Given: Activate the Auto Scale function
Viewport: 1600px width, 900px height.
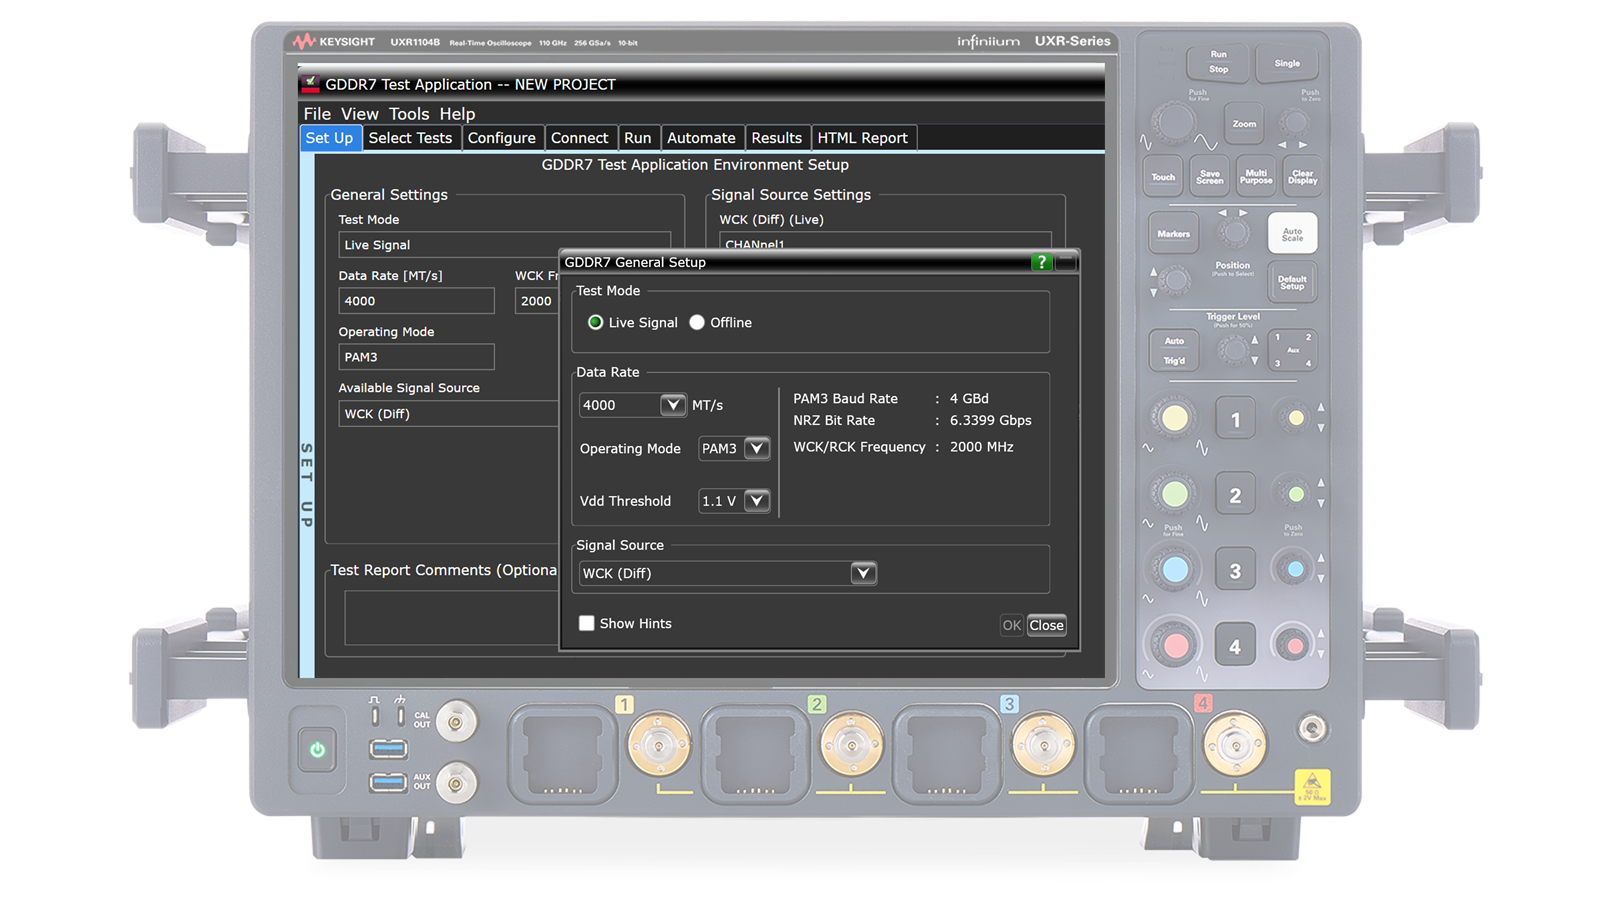Looking at the screenshot, I should point(1292,232).
